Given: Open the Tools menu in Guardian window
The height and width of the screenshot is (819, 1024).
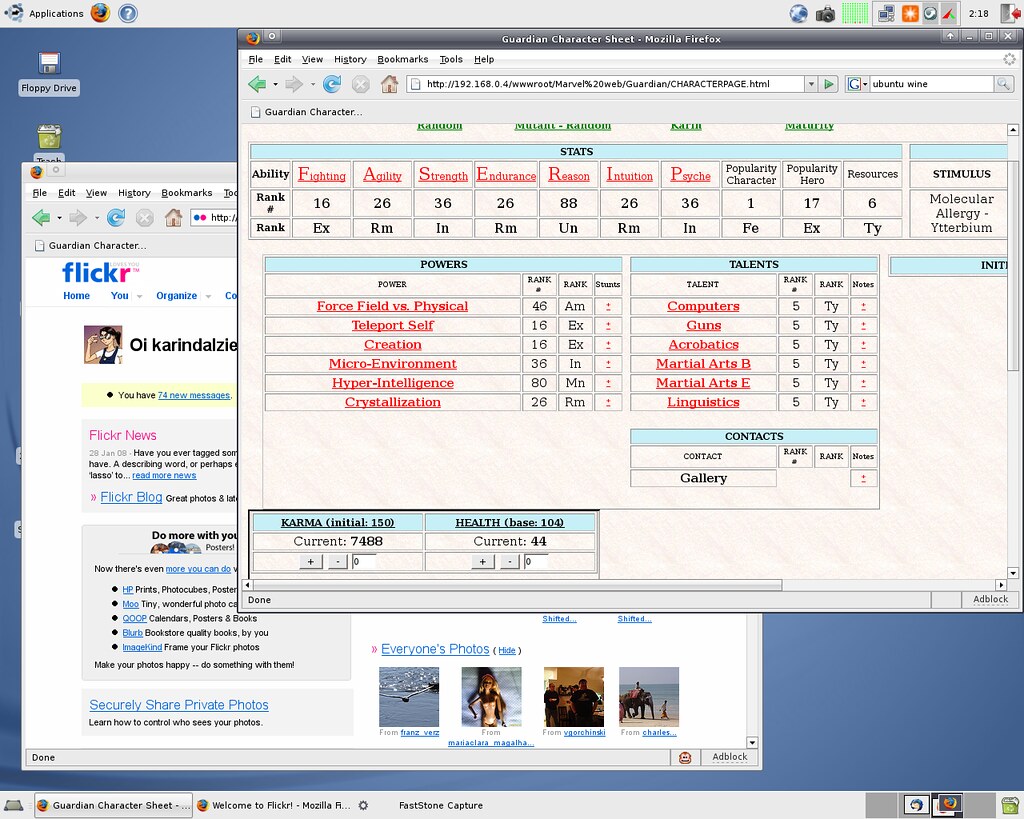Looking at the screenshot, I should tap(450, 60).
